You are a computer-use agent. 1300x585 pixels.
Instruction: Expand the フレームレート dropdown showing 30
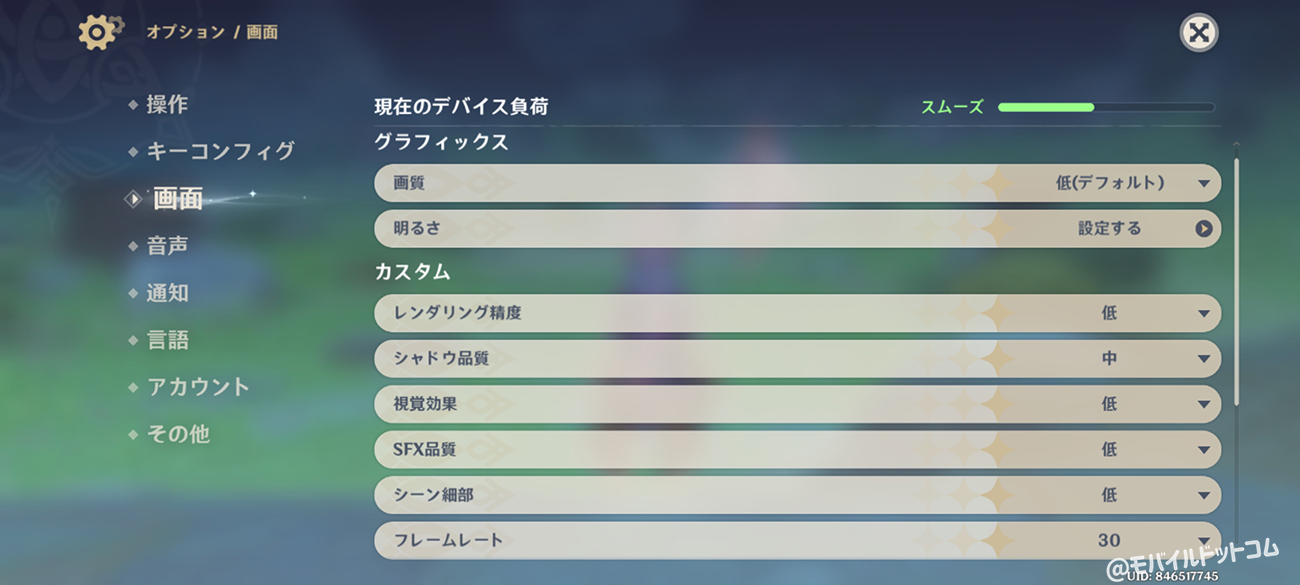[797, 540]
